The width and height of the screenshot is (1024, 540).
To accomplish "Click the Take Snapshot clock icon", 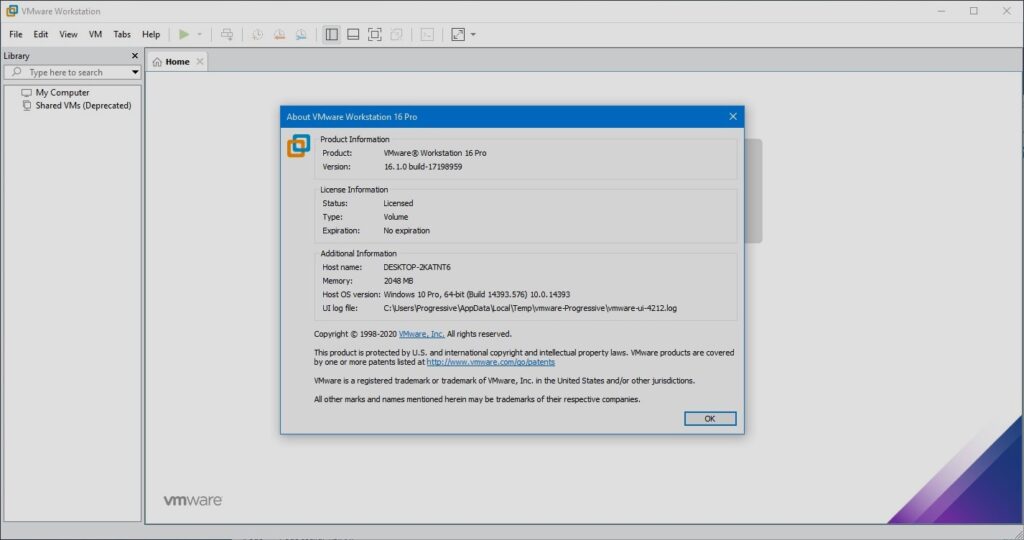I will click(257, 34).
